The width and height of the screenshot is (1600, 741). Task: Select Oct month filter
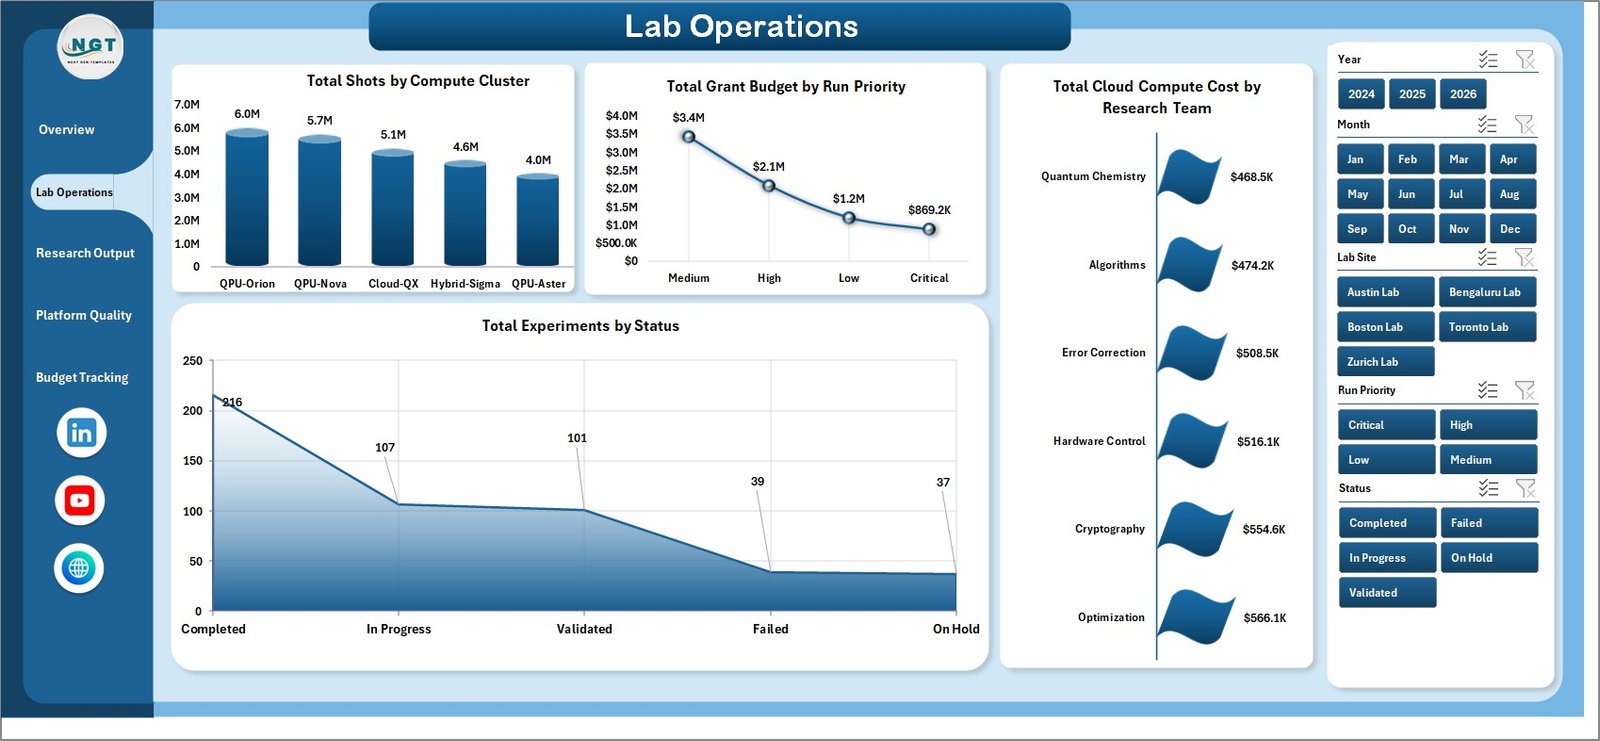tap(1411, 229)
